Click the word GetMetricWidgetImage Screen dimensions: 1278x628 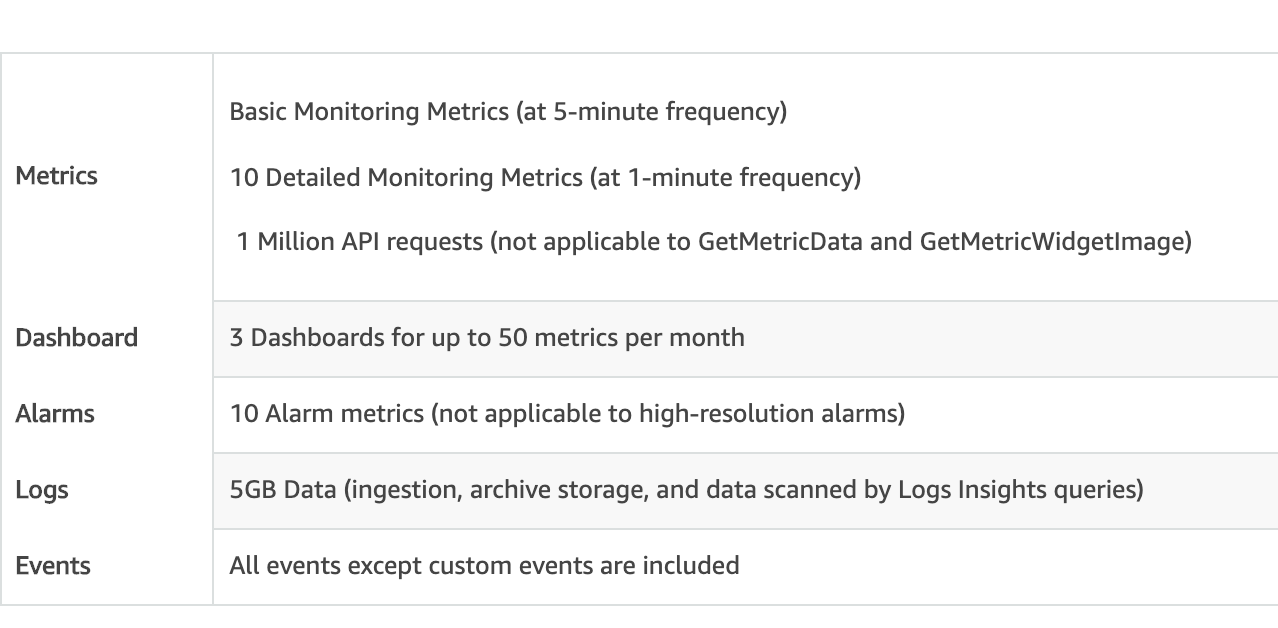pyautogui.click(x=1051, y=242)
